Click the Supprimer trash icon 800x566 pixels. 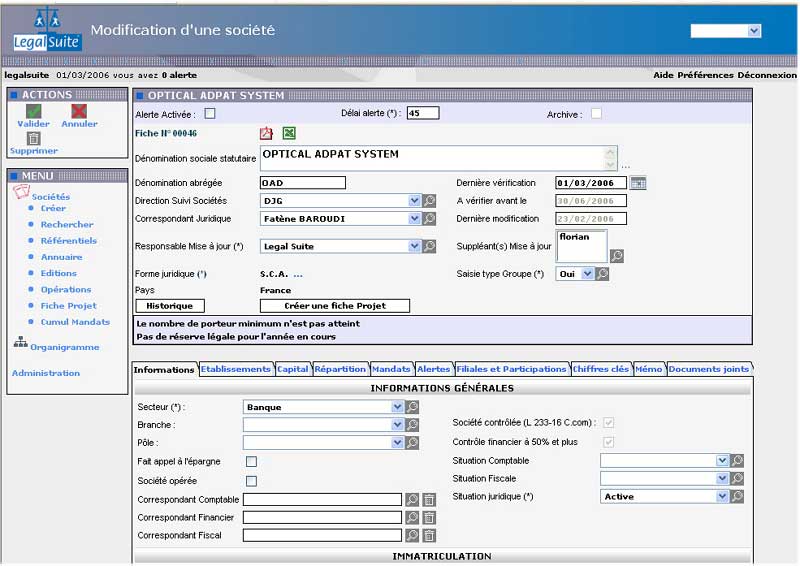[x=34, y=138]
